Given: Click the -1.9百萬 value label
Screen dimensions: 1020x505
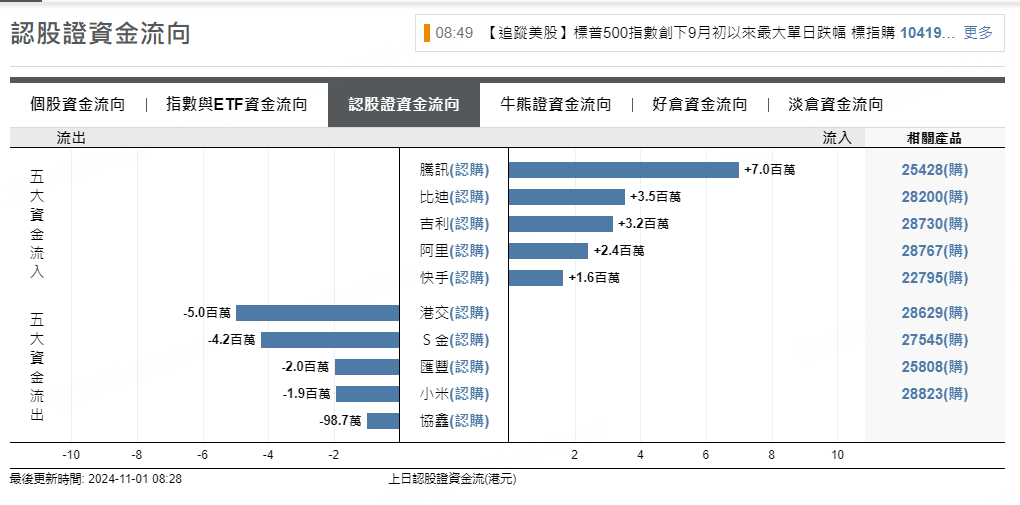Looking at the screenshot, I should [x=307, y=394].
